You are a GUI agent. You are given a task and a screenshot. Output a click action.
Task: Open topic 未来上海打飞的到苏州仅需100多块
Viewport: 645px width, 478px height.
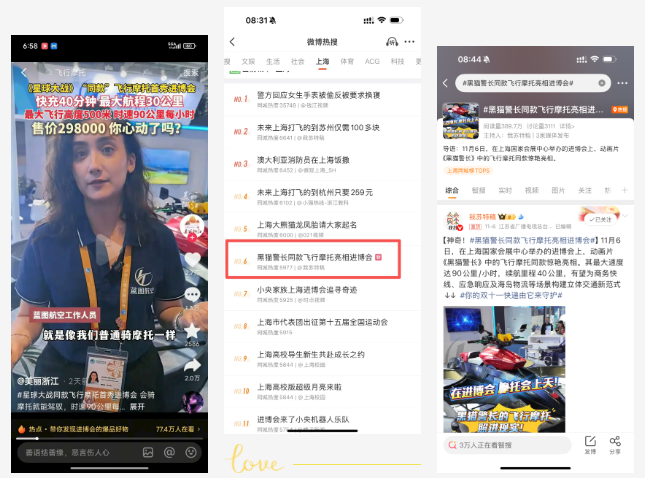322,132
